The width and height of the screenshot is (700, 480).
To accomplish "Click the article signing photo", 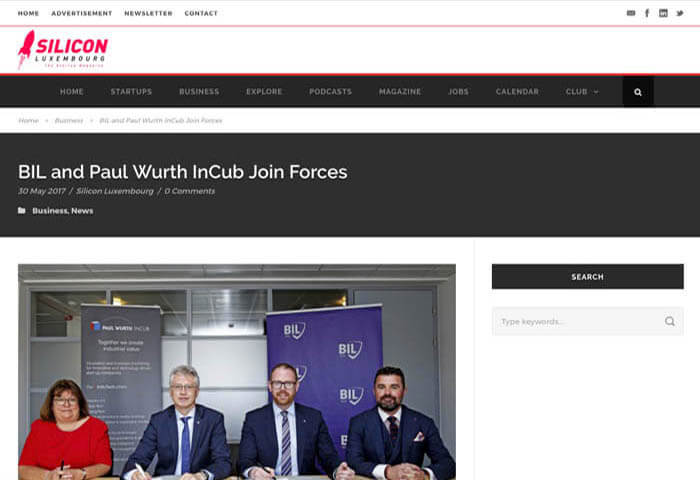I will pyautogui.click(x=237, y=372).
